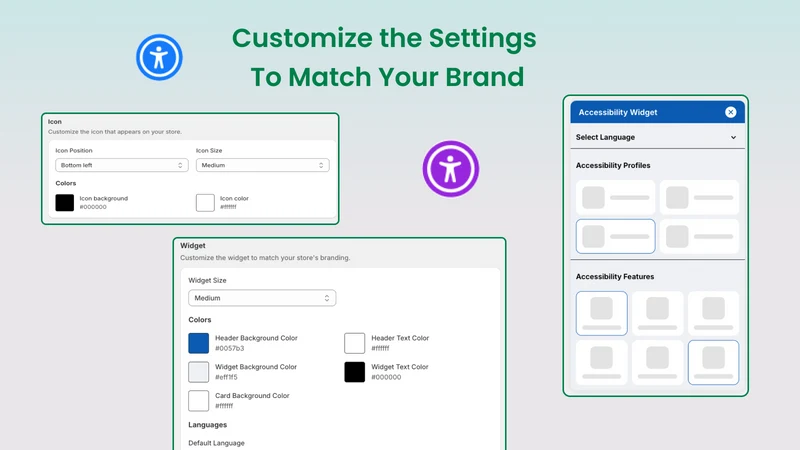Click the #0057b3 hex value
This screenshot has width=800, height=450.
(230, 348)
